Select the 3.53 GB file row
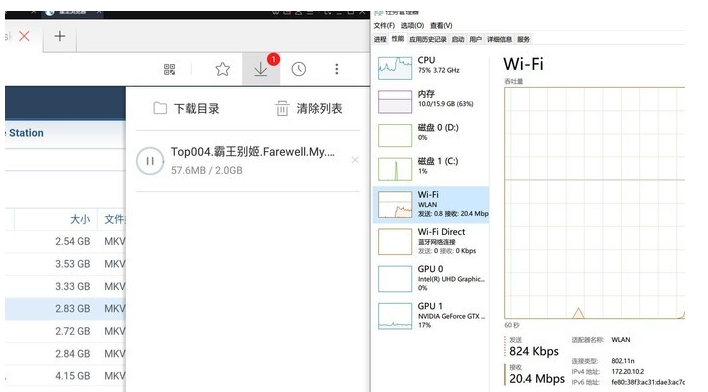This screenshot has width=708, height=392. point(65,264)
